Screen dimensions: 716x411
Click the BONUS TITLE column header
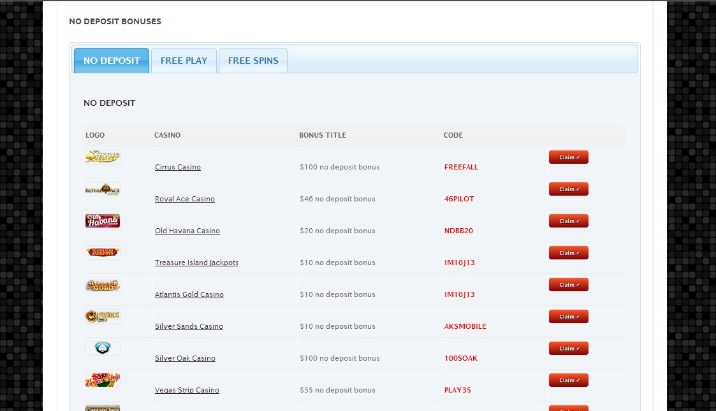(x=322, y=135)
